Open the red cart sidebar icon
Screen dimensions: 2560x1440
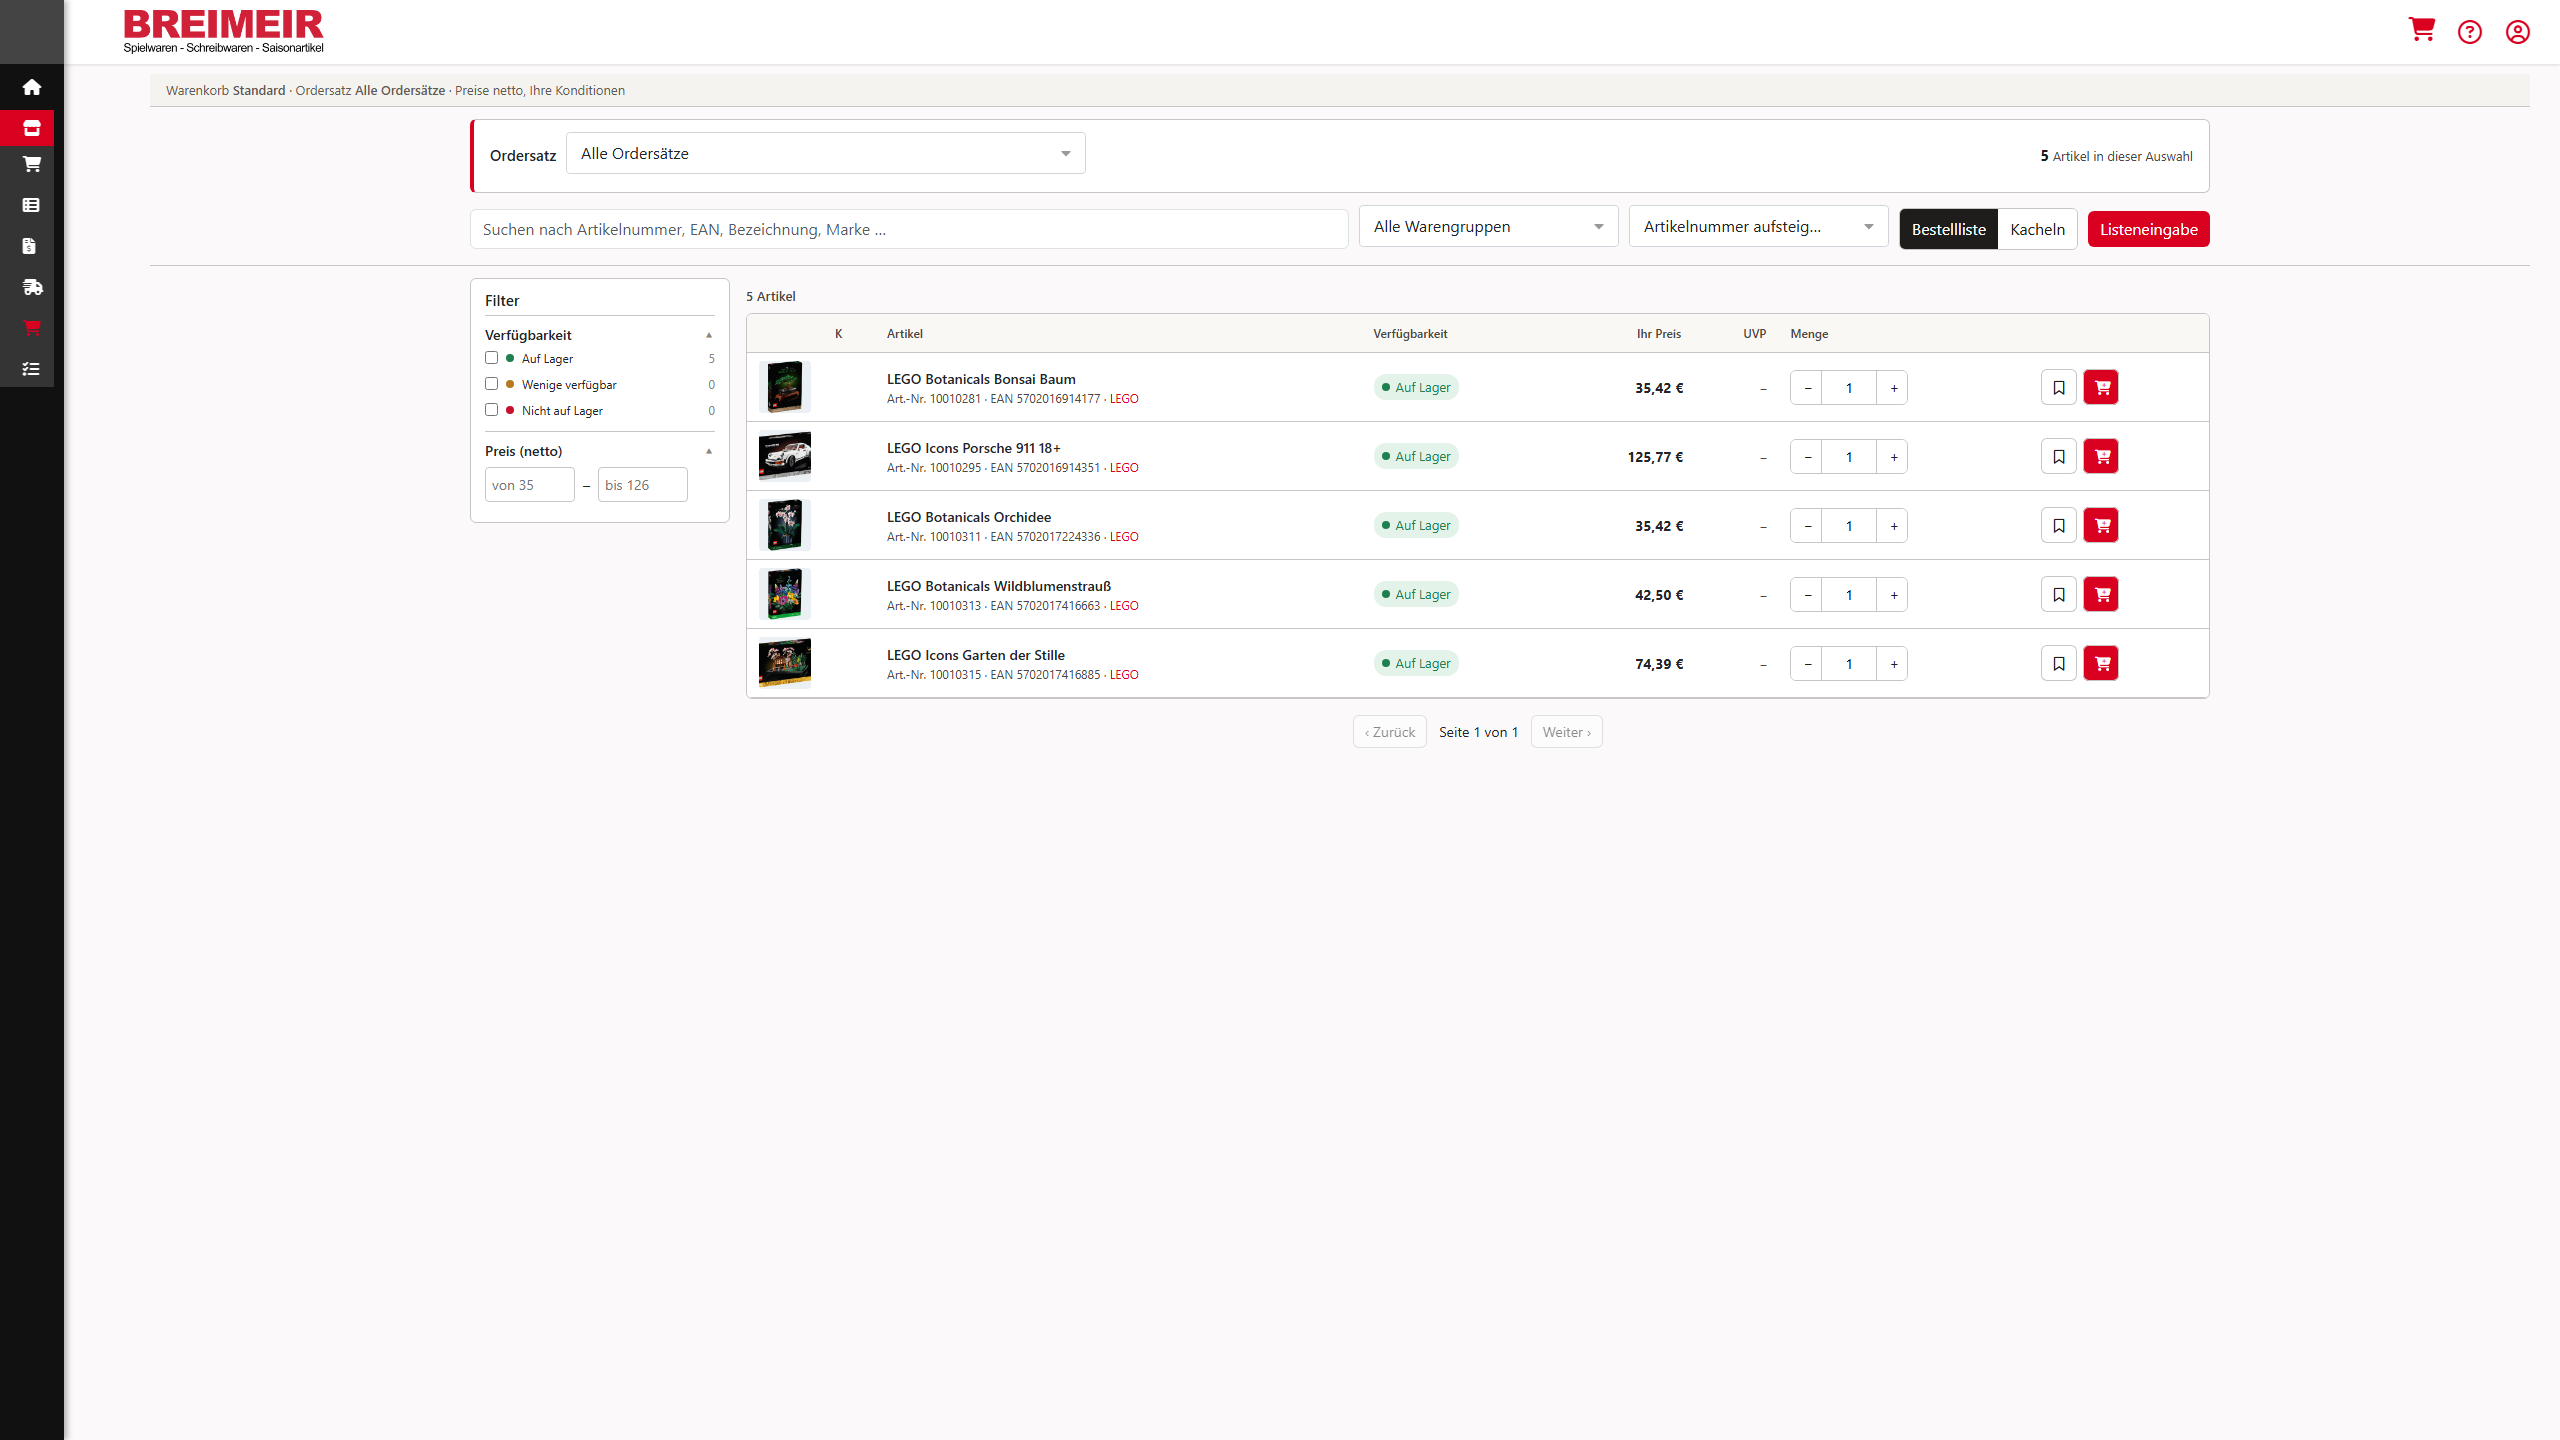(32, 328)
